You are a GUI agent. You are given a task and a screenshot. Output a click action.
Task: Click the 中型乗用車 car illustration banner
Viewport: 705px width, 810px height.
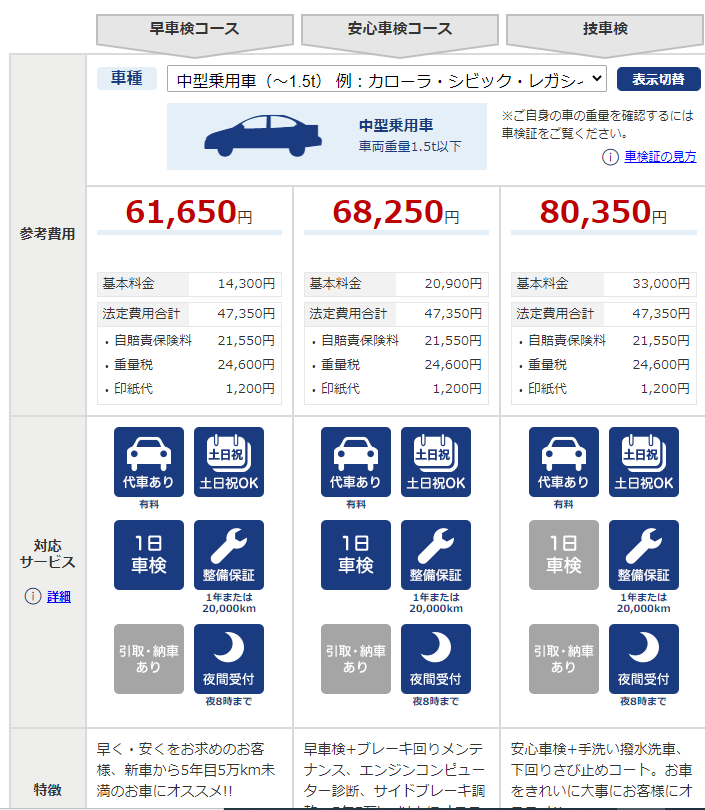[326, 136]
